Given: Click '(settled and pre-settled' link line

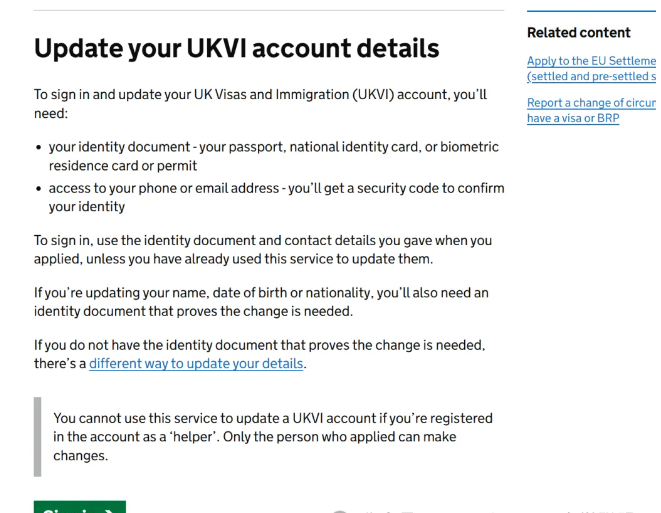Looking at the screenshot, I should coord(591,76).
